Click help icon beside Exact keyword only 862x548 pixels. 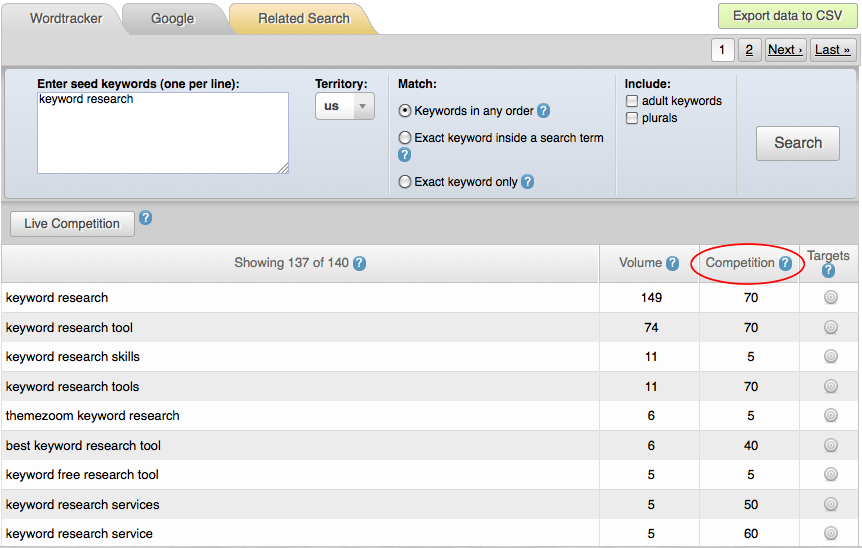tap(527, 182)
